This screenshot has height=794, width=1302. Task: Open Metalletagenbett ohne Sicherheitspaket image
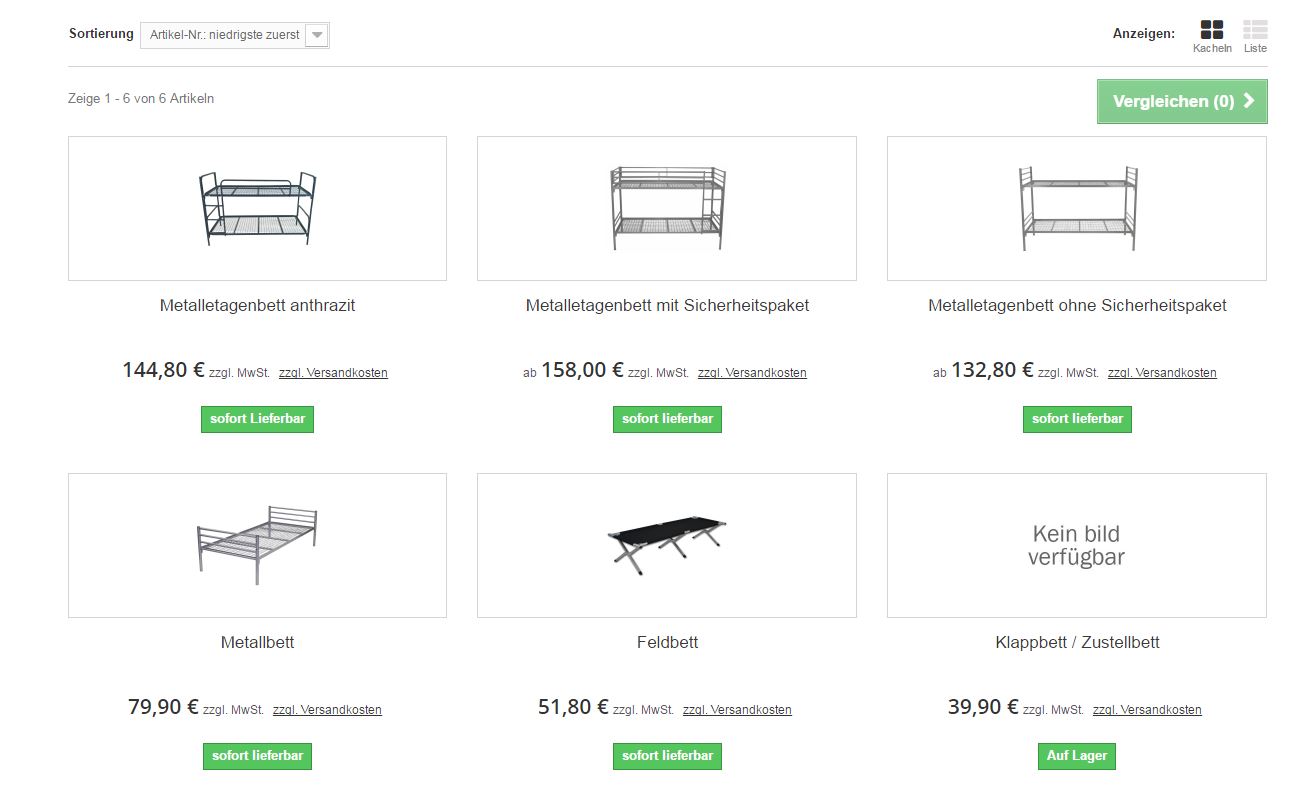coord(1077,208)
